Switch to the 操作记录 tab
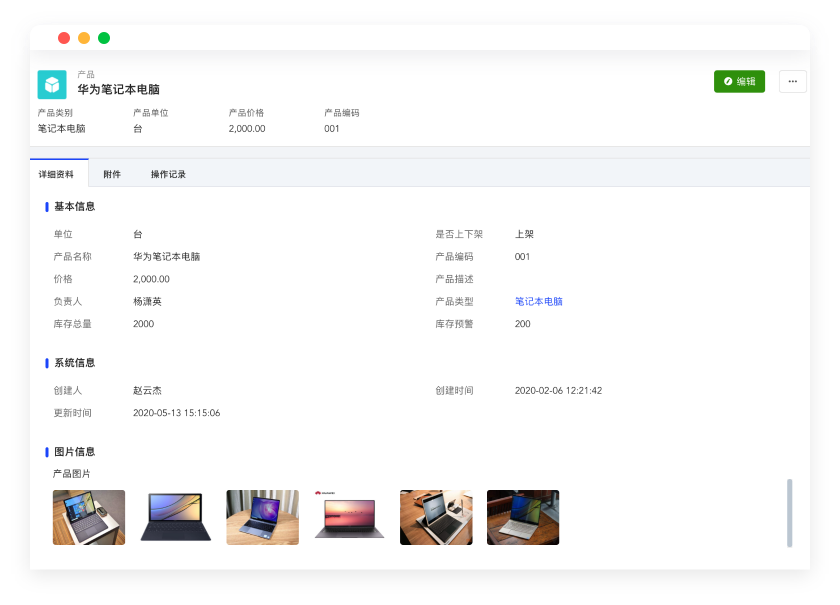Screen dimensions: 840x605 coord(168,174)
